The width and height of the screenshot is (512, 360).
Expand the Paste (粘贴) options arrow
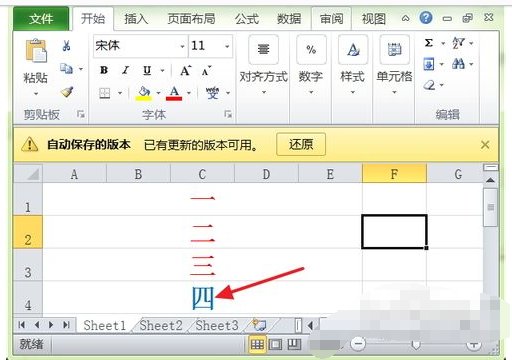click(x=36, y=94)
